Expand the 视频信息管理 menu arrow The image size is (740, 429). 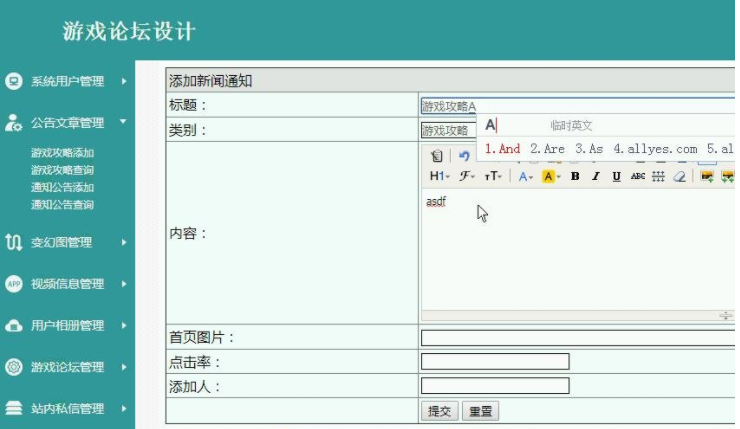(124, 284)
